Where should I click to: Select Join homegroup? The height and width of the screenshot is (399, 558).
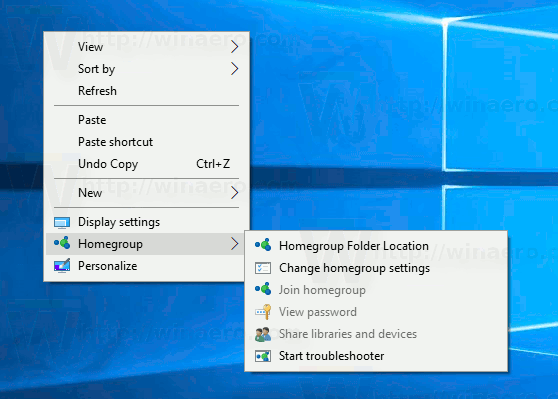tap(376, 290)
